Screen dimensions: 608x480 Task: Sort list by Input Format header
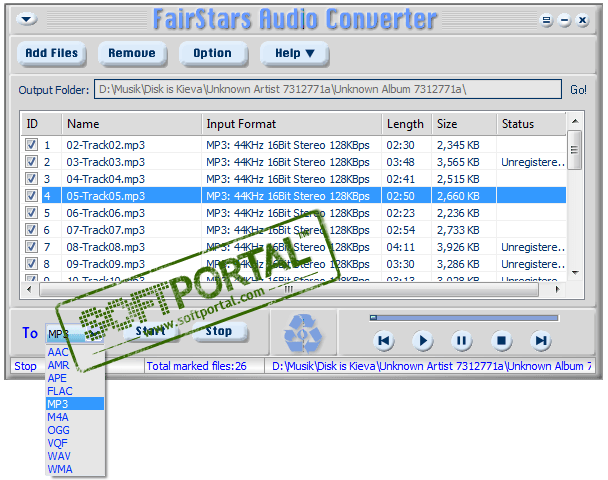(x=292, y=124)
